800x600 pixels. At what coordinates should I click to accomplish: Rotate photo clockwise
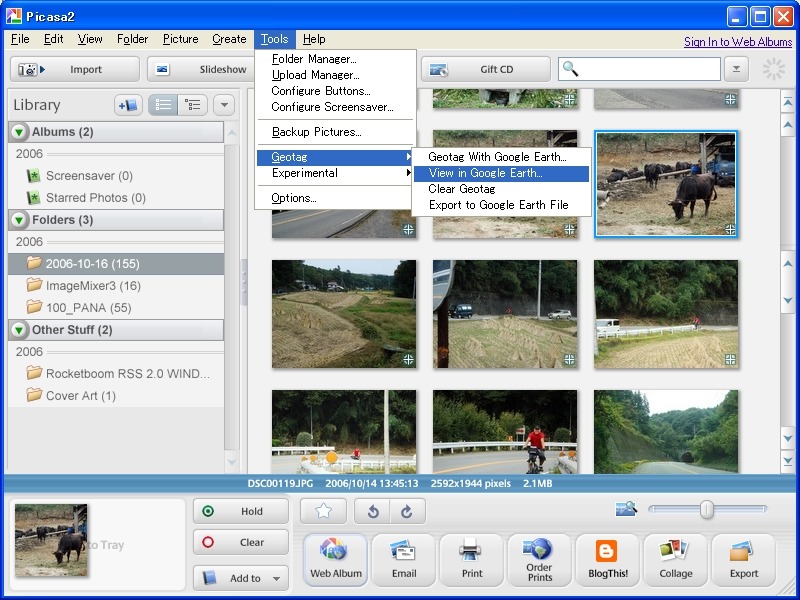click(x=407, y=511)
